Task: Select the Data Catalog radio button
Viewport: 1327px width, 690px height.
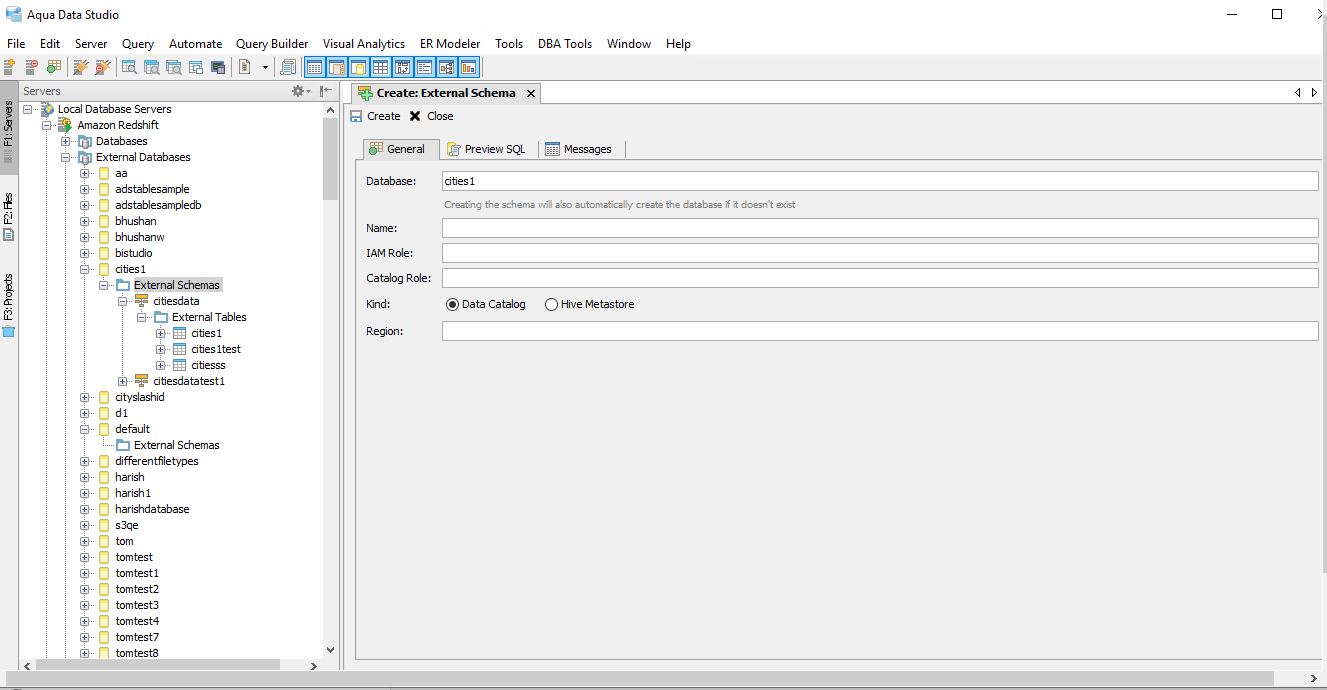Action: coord(452,304)
